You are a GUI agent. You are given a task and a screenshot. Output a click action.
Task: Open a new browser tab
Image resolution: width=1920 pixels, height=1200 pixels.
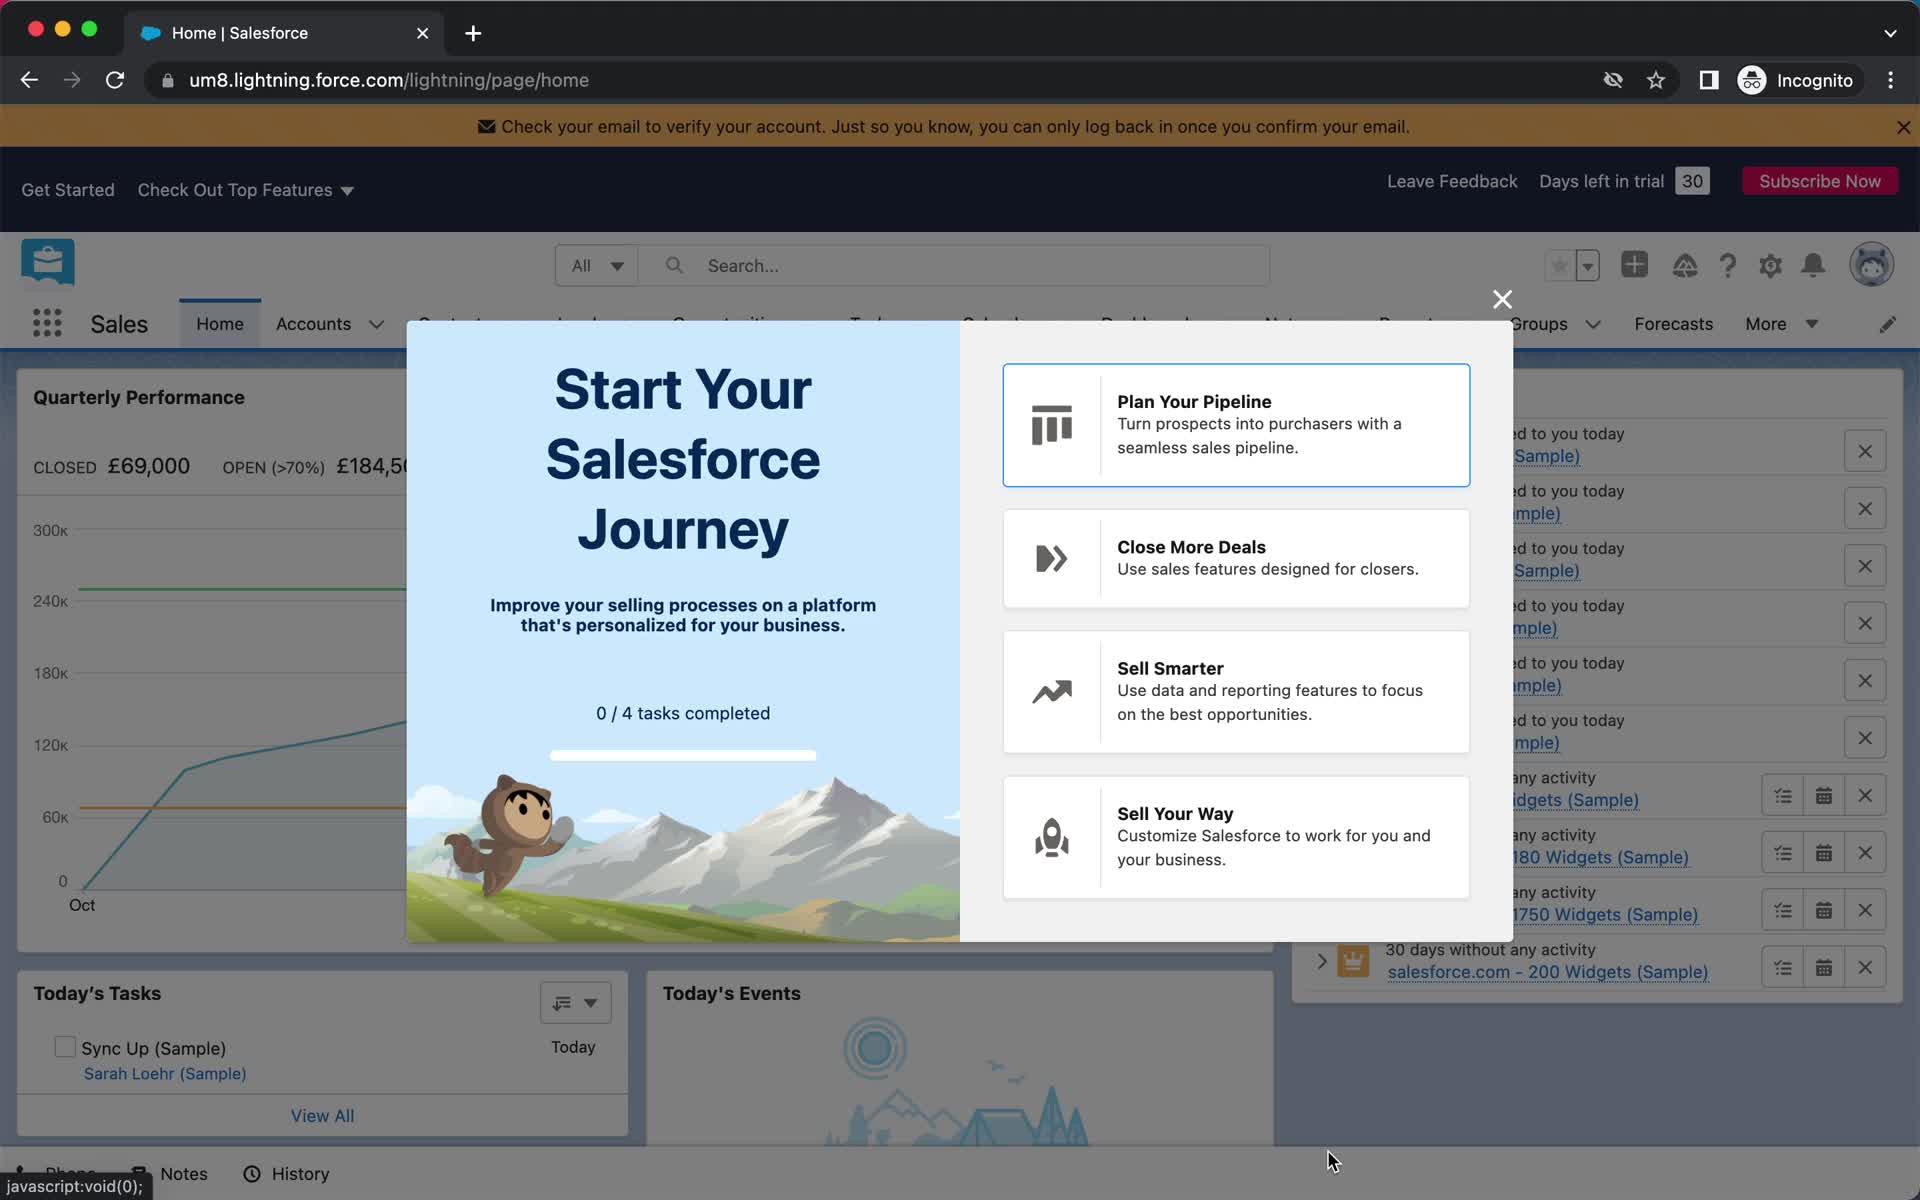click(x=473, y=33)
